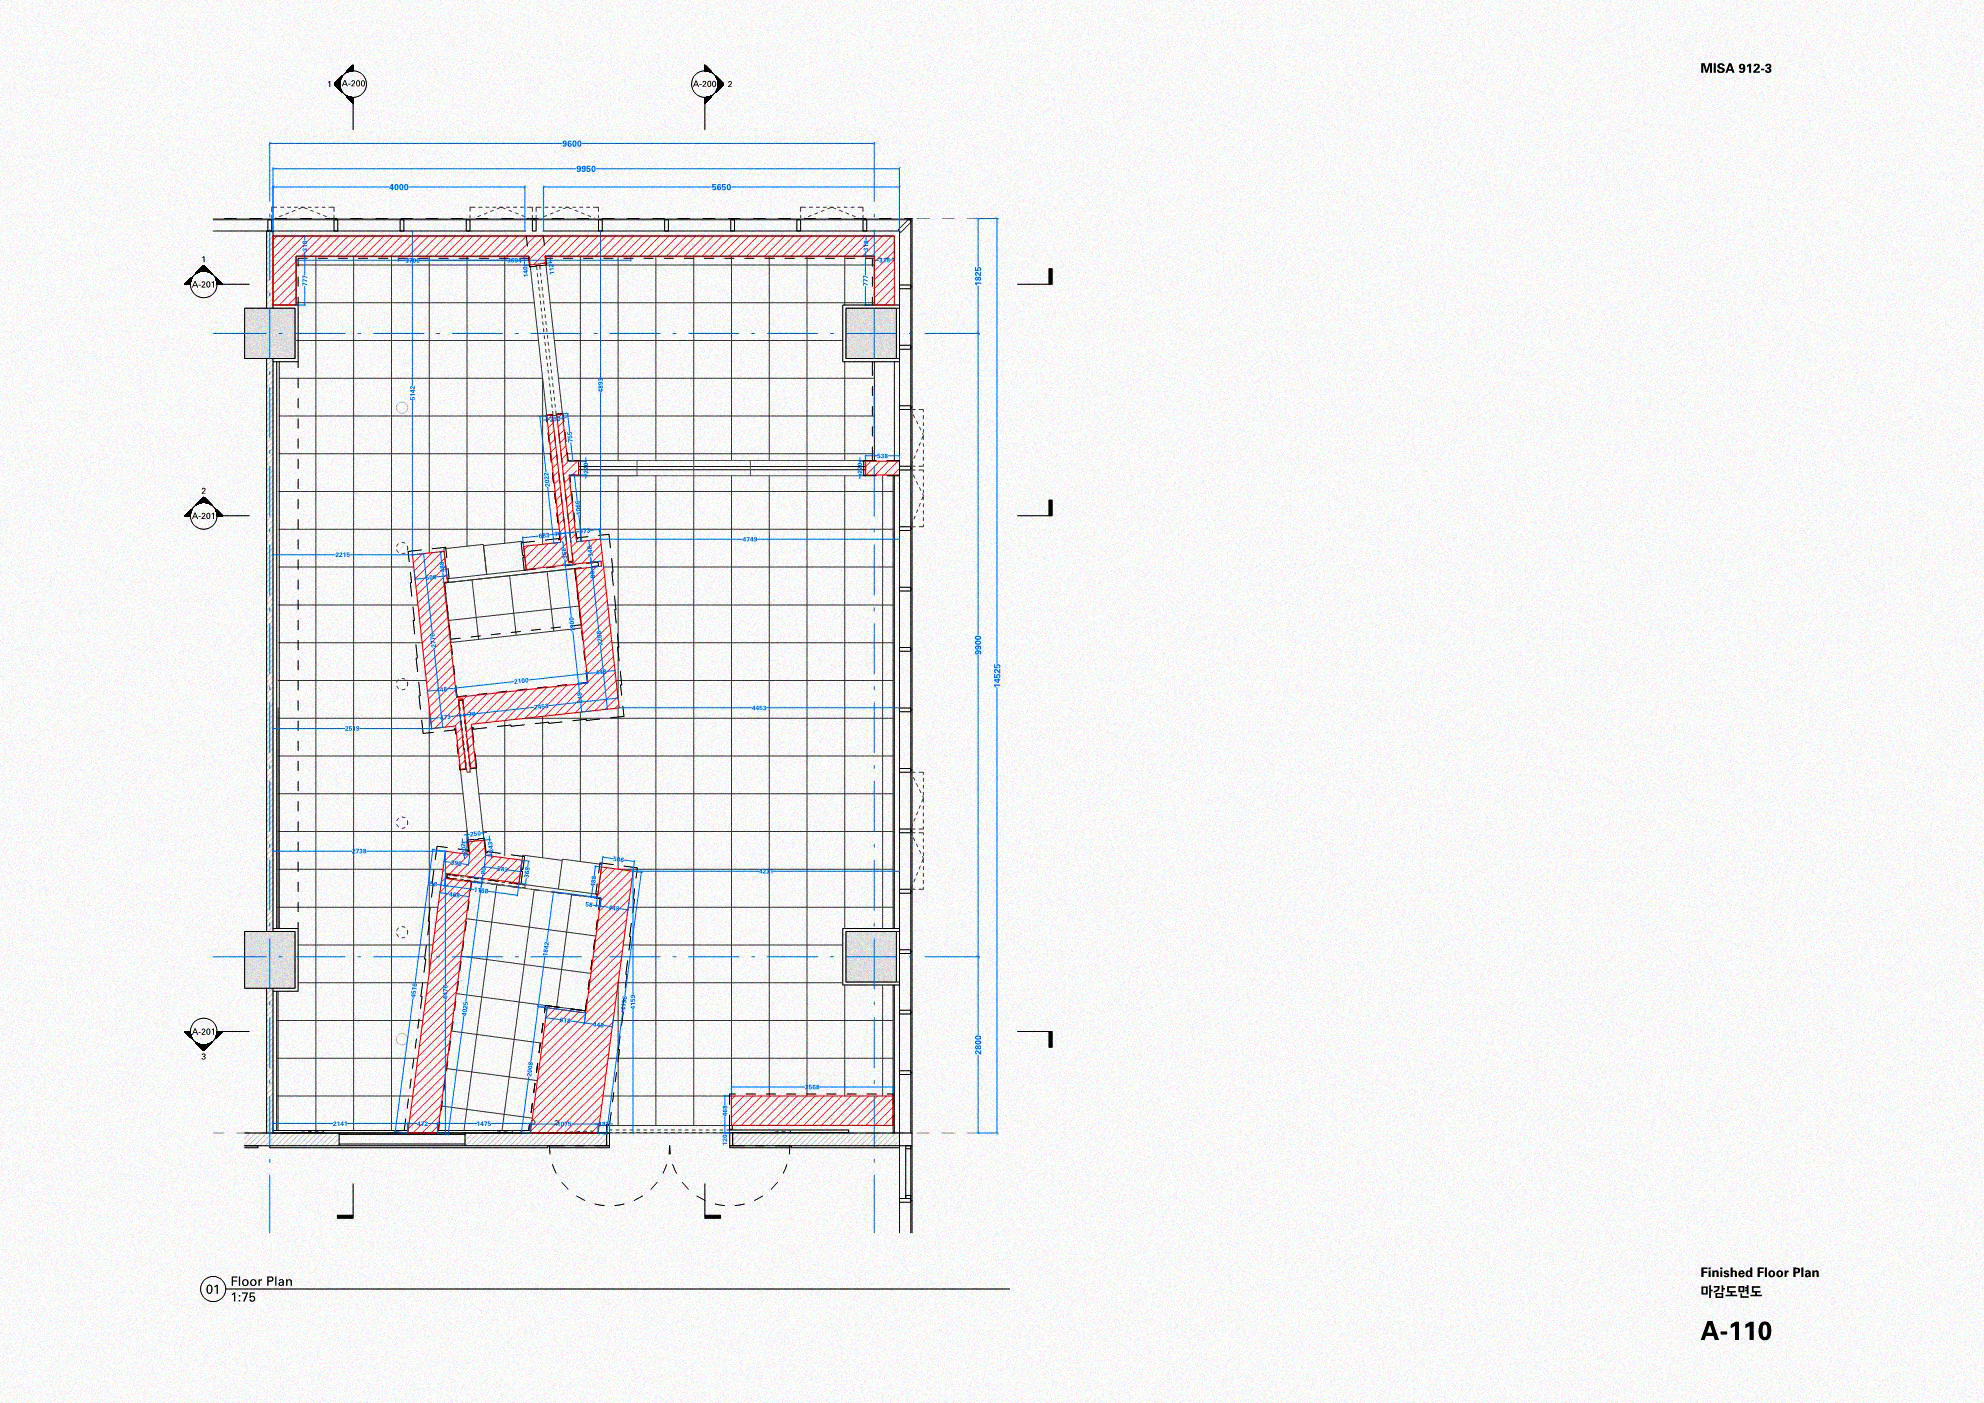Click the 1825 vertical dimension label
The width and height of the screenshot is (1984, 1403).
[979, 275]
